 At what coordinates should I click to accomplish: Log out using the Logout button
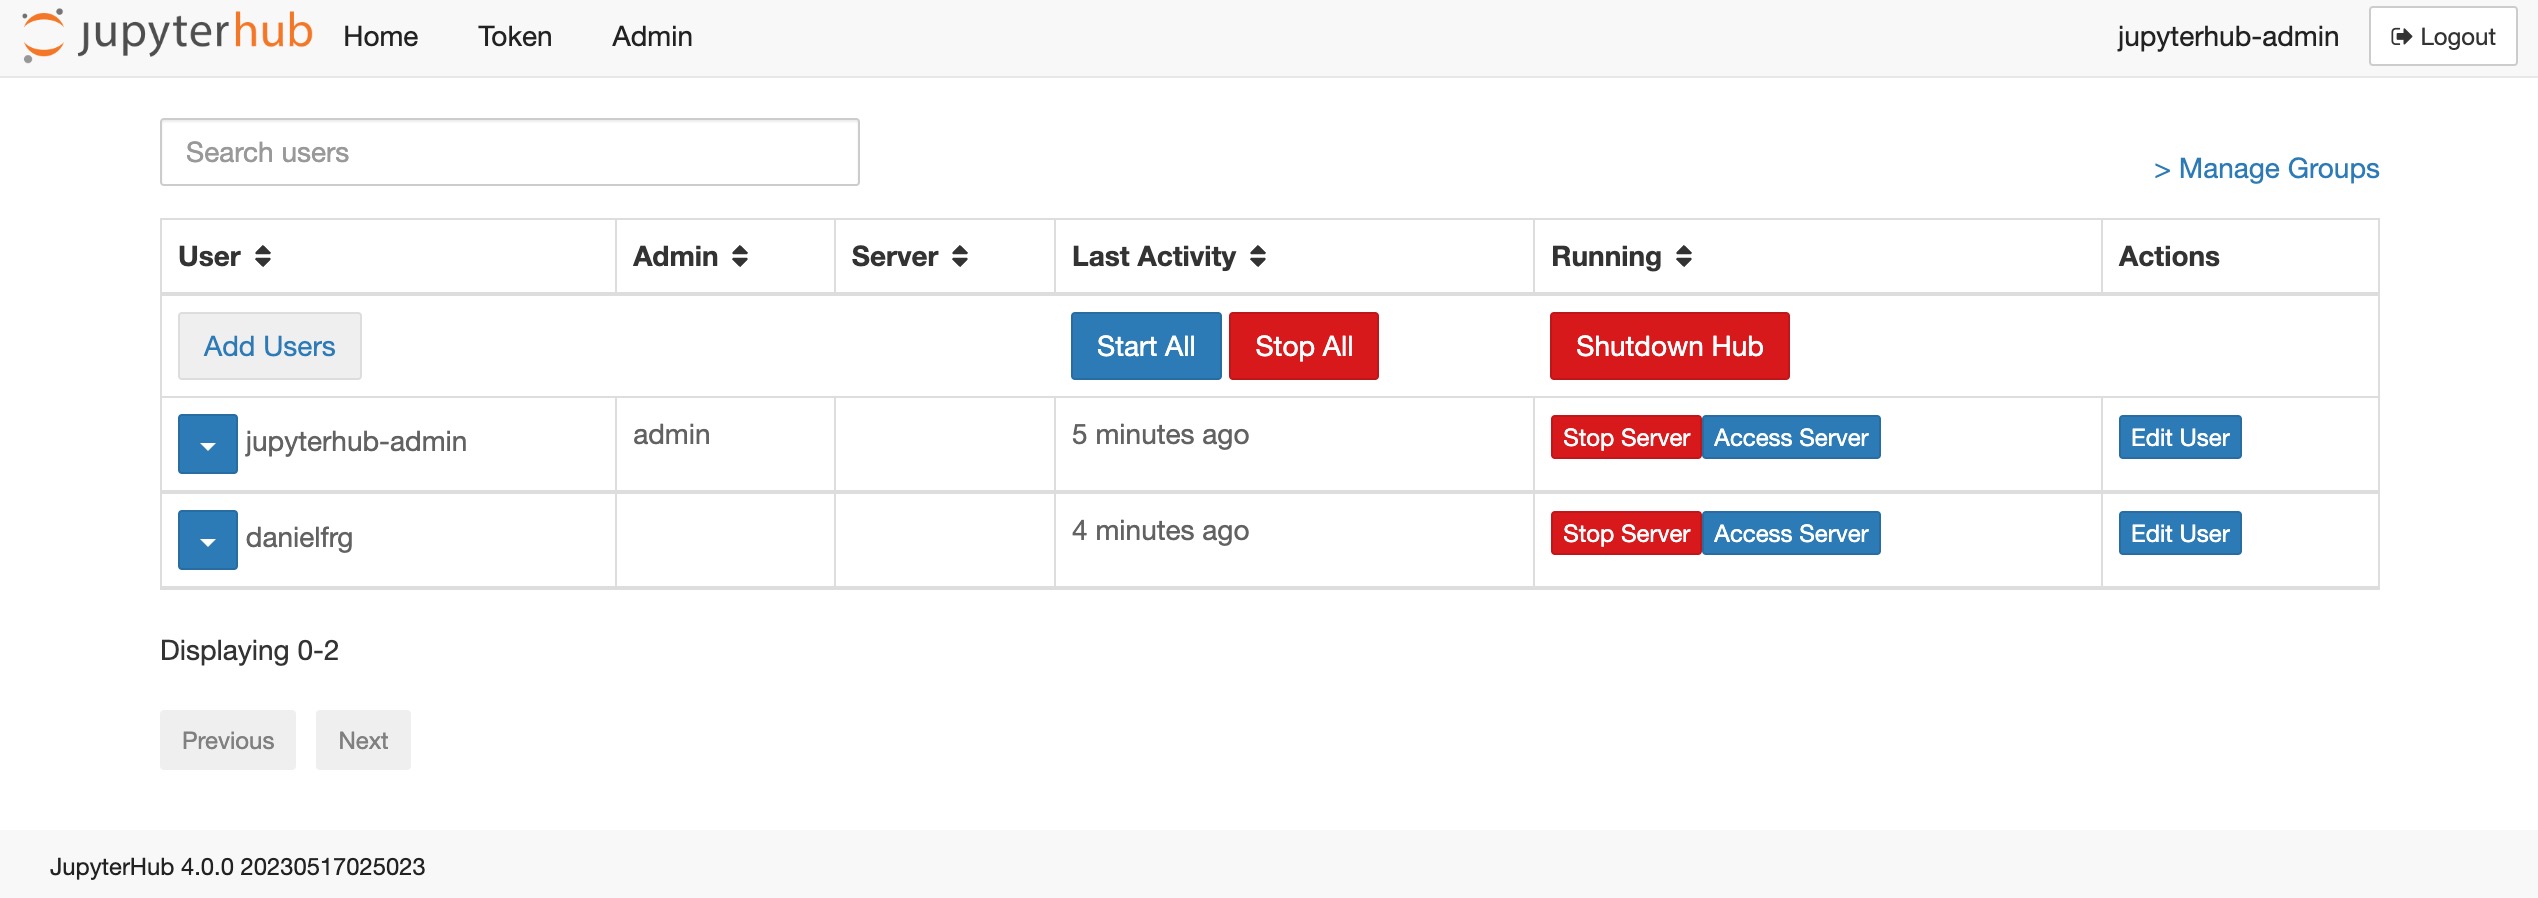click(2443, 37)
